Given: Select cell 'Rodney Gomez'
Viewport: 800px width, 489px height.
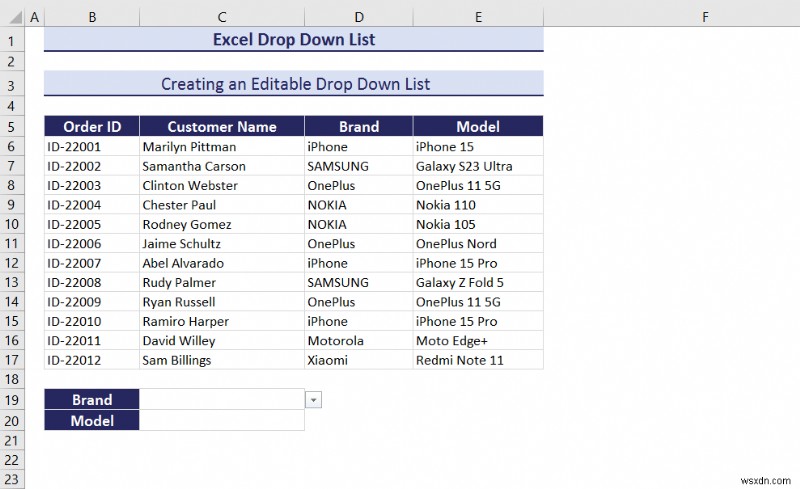Looking at the screenshot, I should 222,224.
